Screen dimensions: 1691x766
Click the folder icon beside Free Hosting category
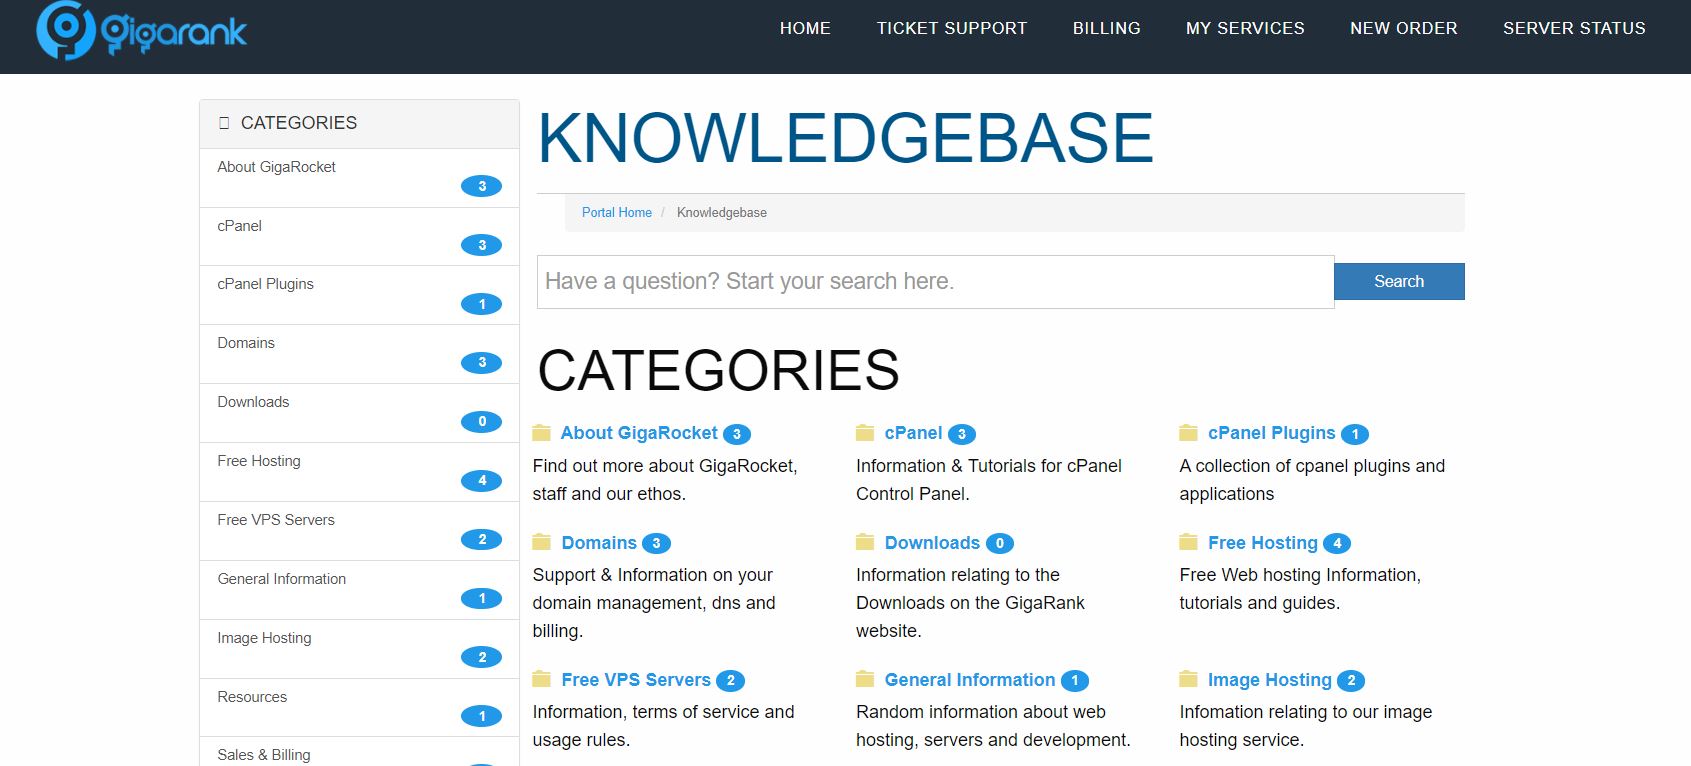point(1188,542)
